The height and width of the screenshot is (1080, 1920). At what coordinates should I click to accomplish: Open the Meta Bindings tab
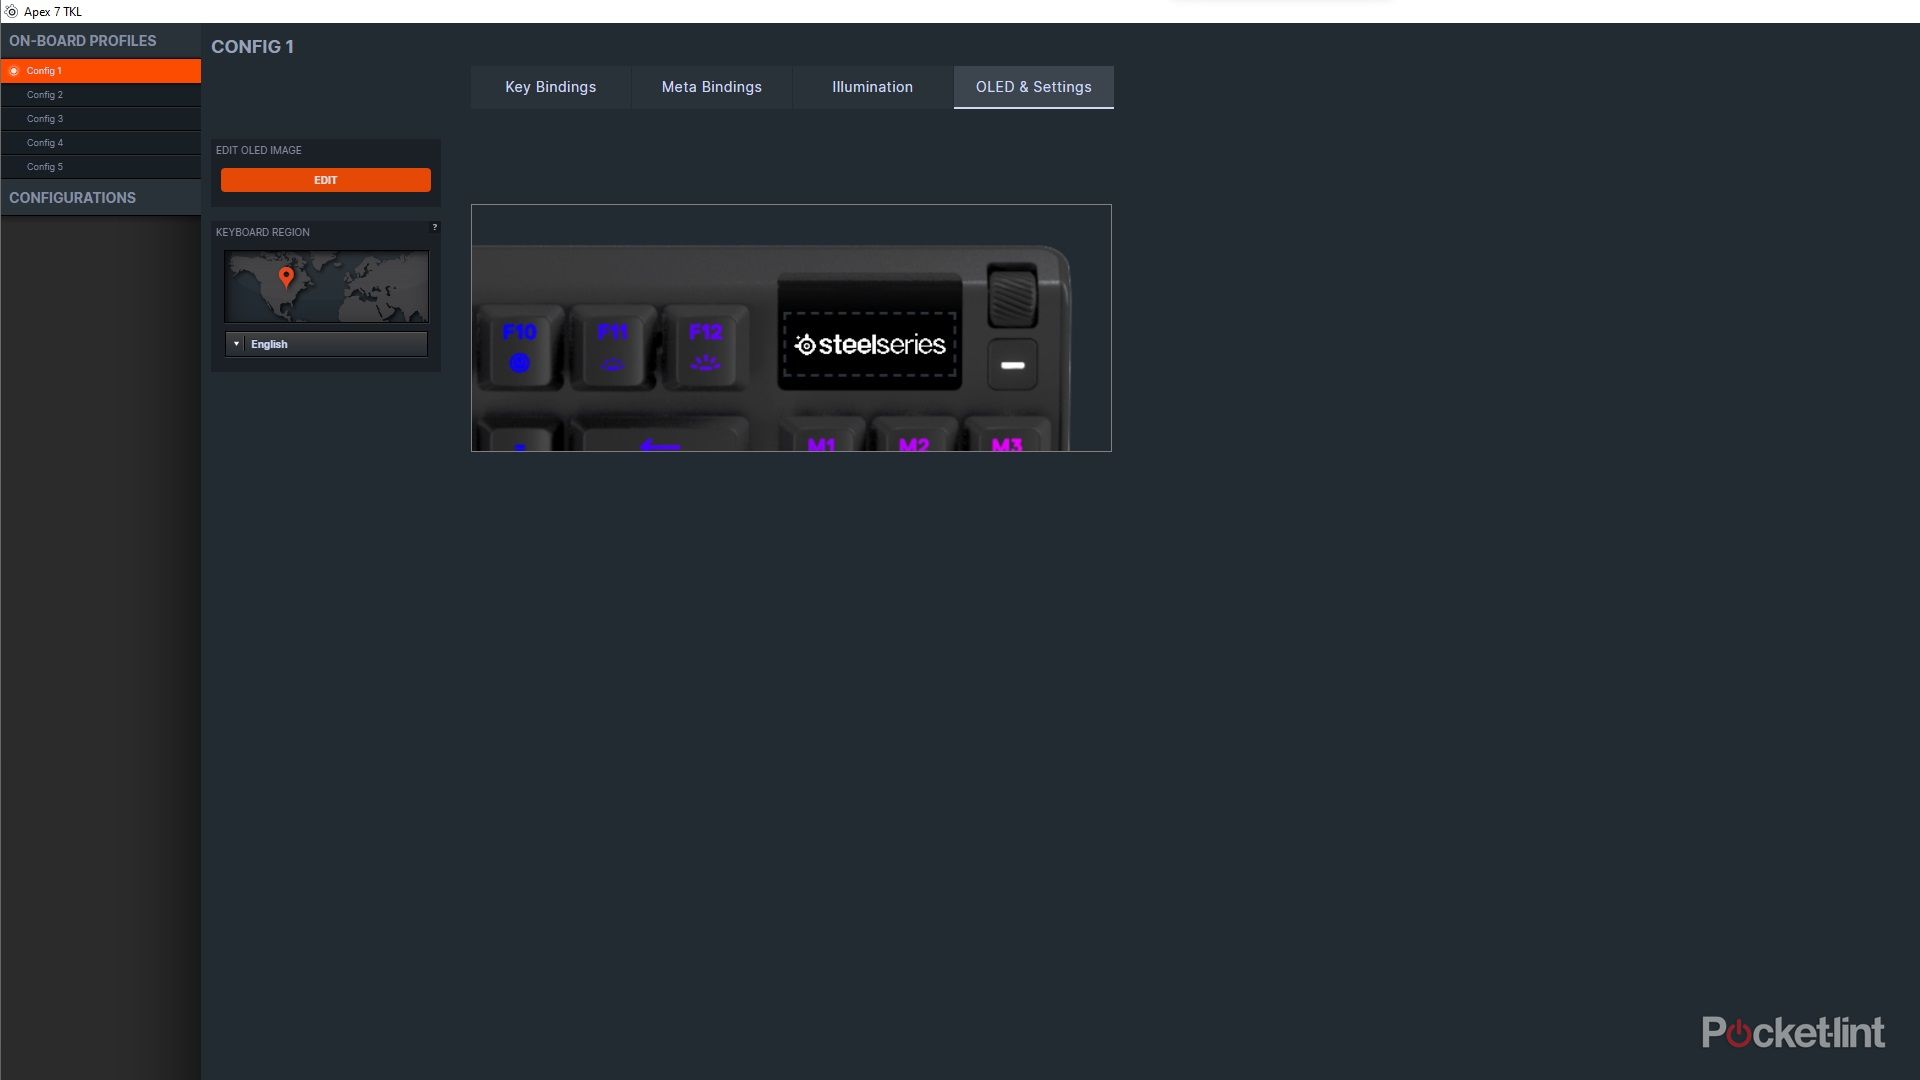(x=711, y=87)
